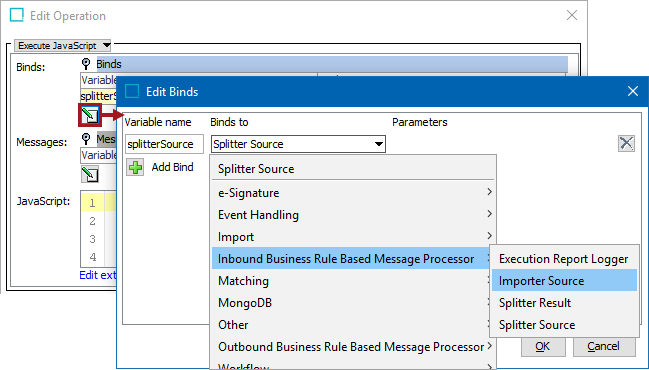This screenshot has height=370, width=649.
Task: Close the Edit Binds dialog
Action: [x=632, y=91]
